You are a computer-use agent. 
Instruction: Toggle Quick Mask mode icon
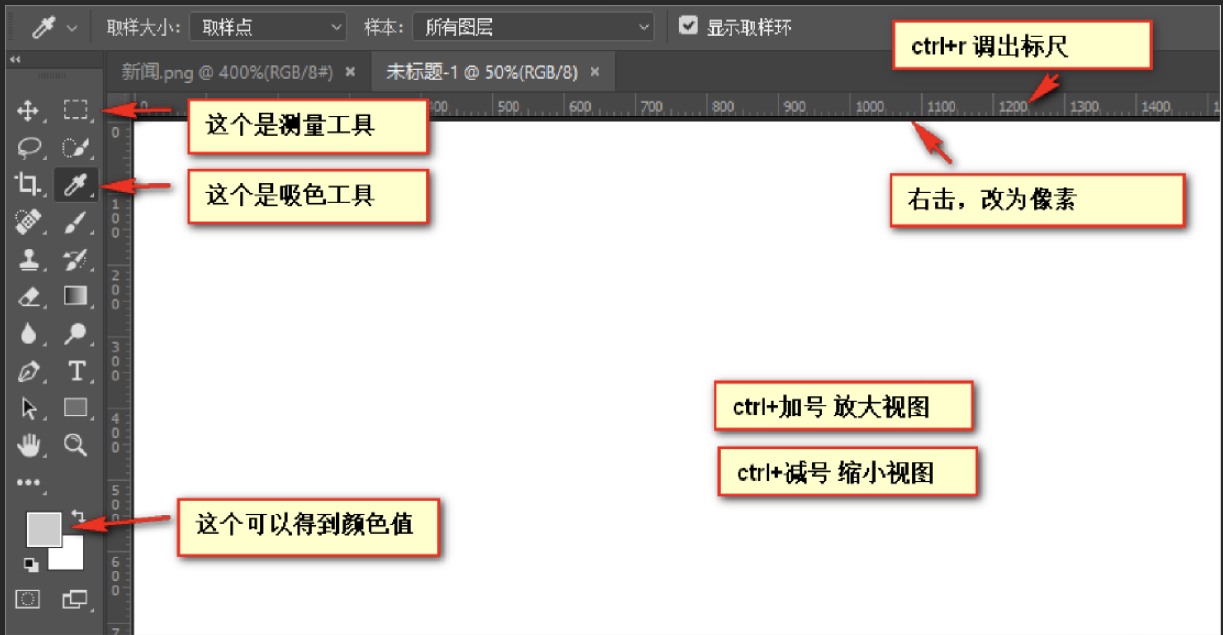pyautogui.click(x=29, y=599)
